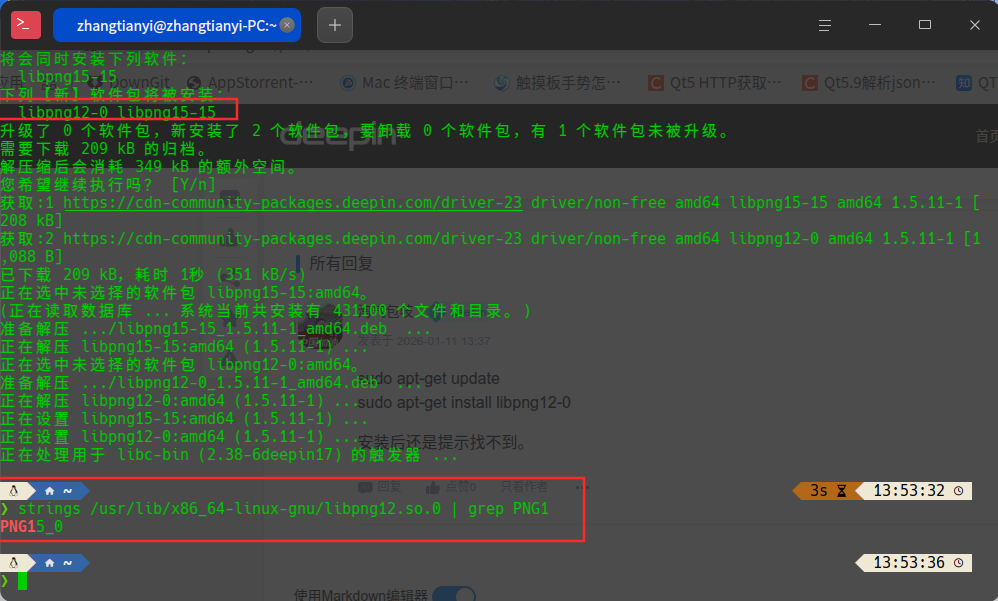Click '只看作者' in the background forum page
The width and height of the screenshot is (998, 601).
click(x=524, y=486)
